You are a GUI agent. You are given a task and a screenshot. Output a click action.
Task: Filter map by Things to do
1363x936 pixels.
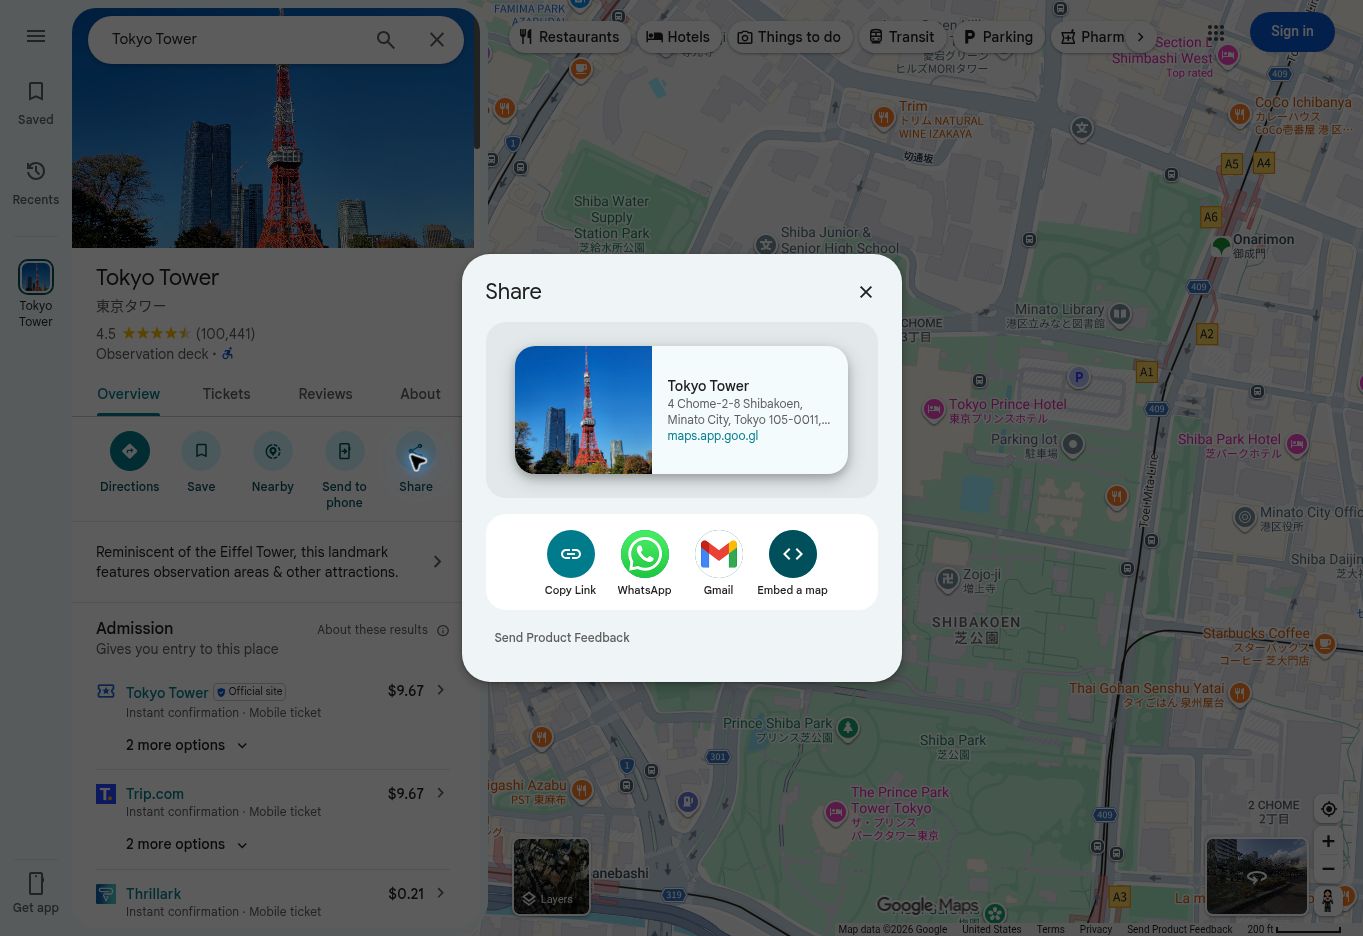point(789,37)
